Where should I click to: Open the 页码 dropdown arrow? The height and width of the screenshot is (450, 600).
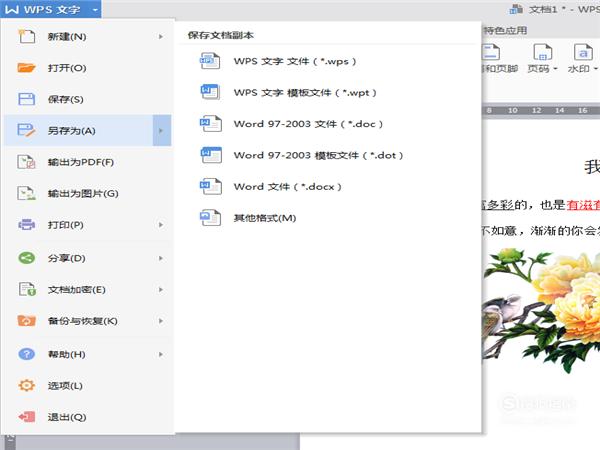coord(555,69)
